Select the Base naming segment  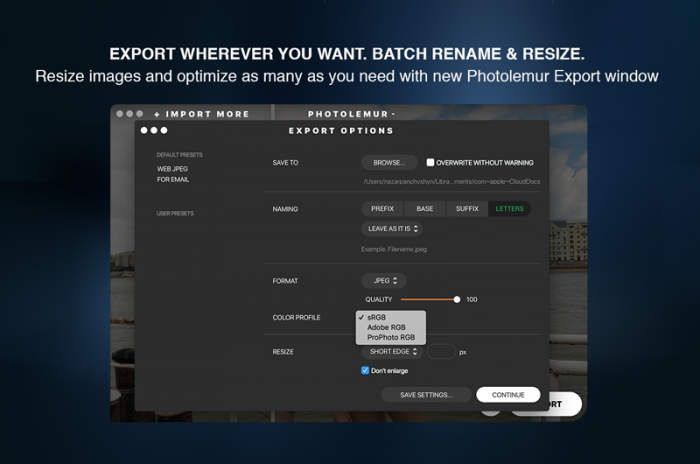pyautogui.click(x=425, y=209)
